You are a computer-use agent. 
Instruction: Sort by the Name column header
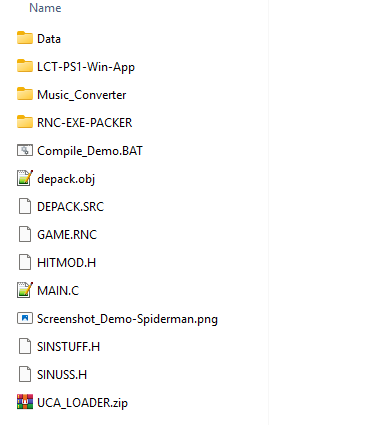coord(45,8)
